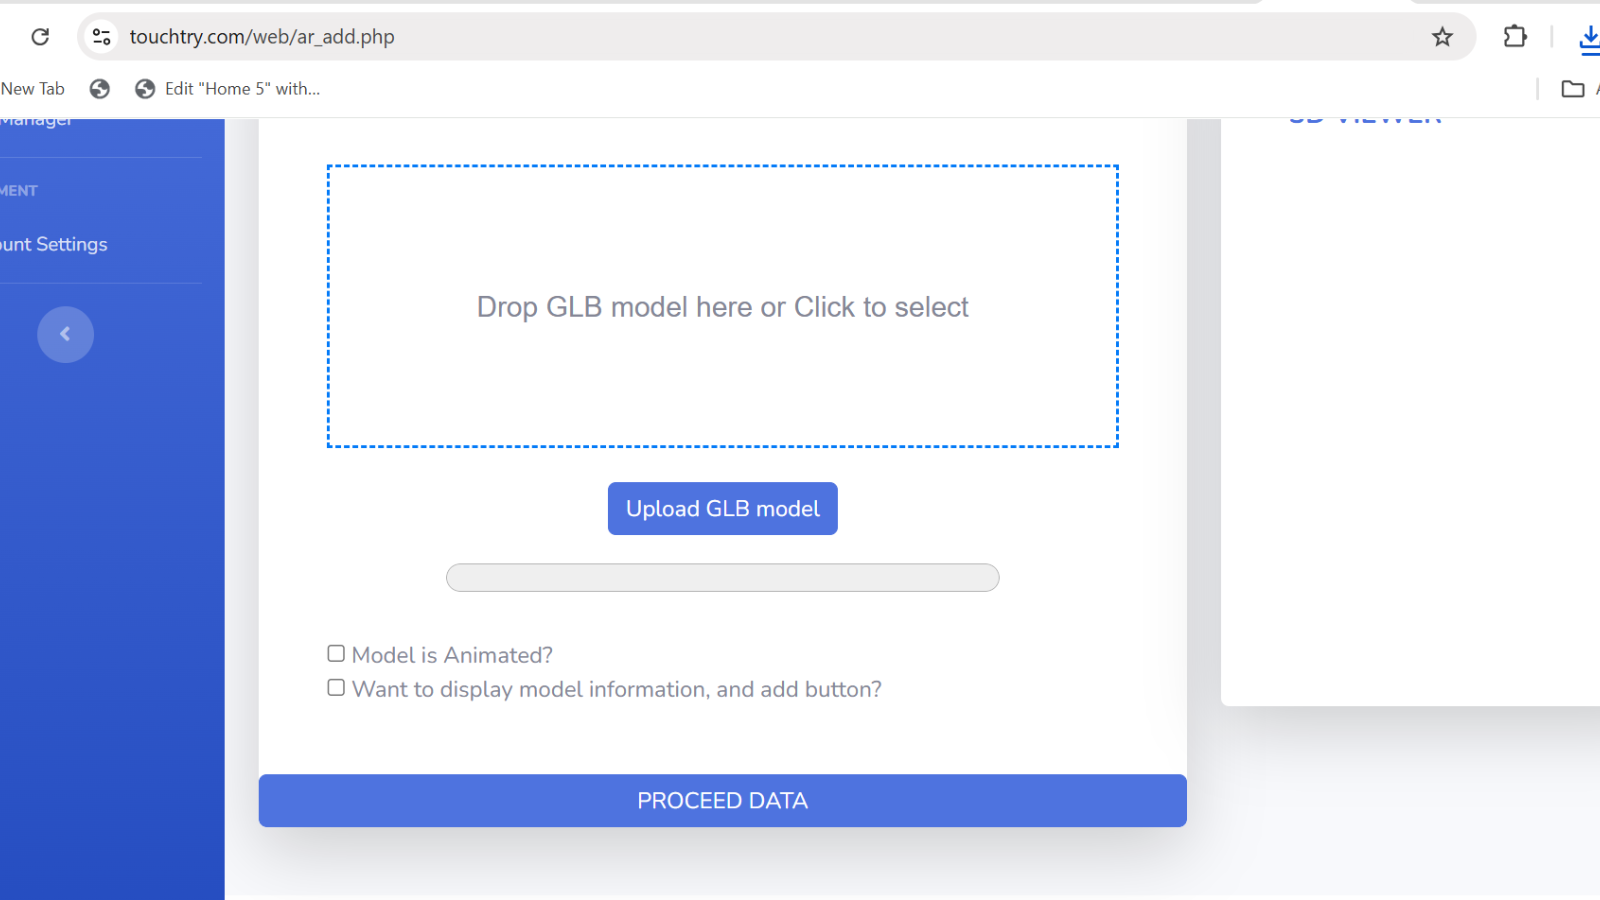Collapse the sidebar with the chevron button
The height and width of the screenshot is (900, 1600).
pos(65,334)
